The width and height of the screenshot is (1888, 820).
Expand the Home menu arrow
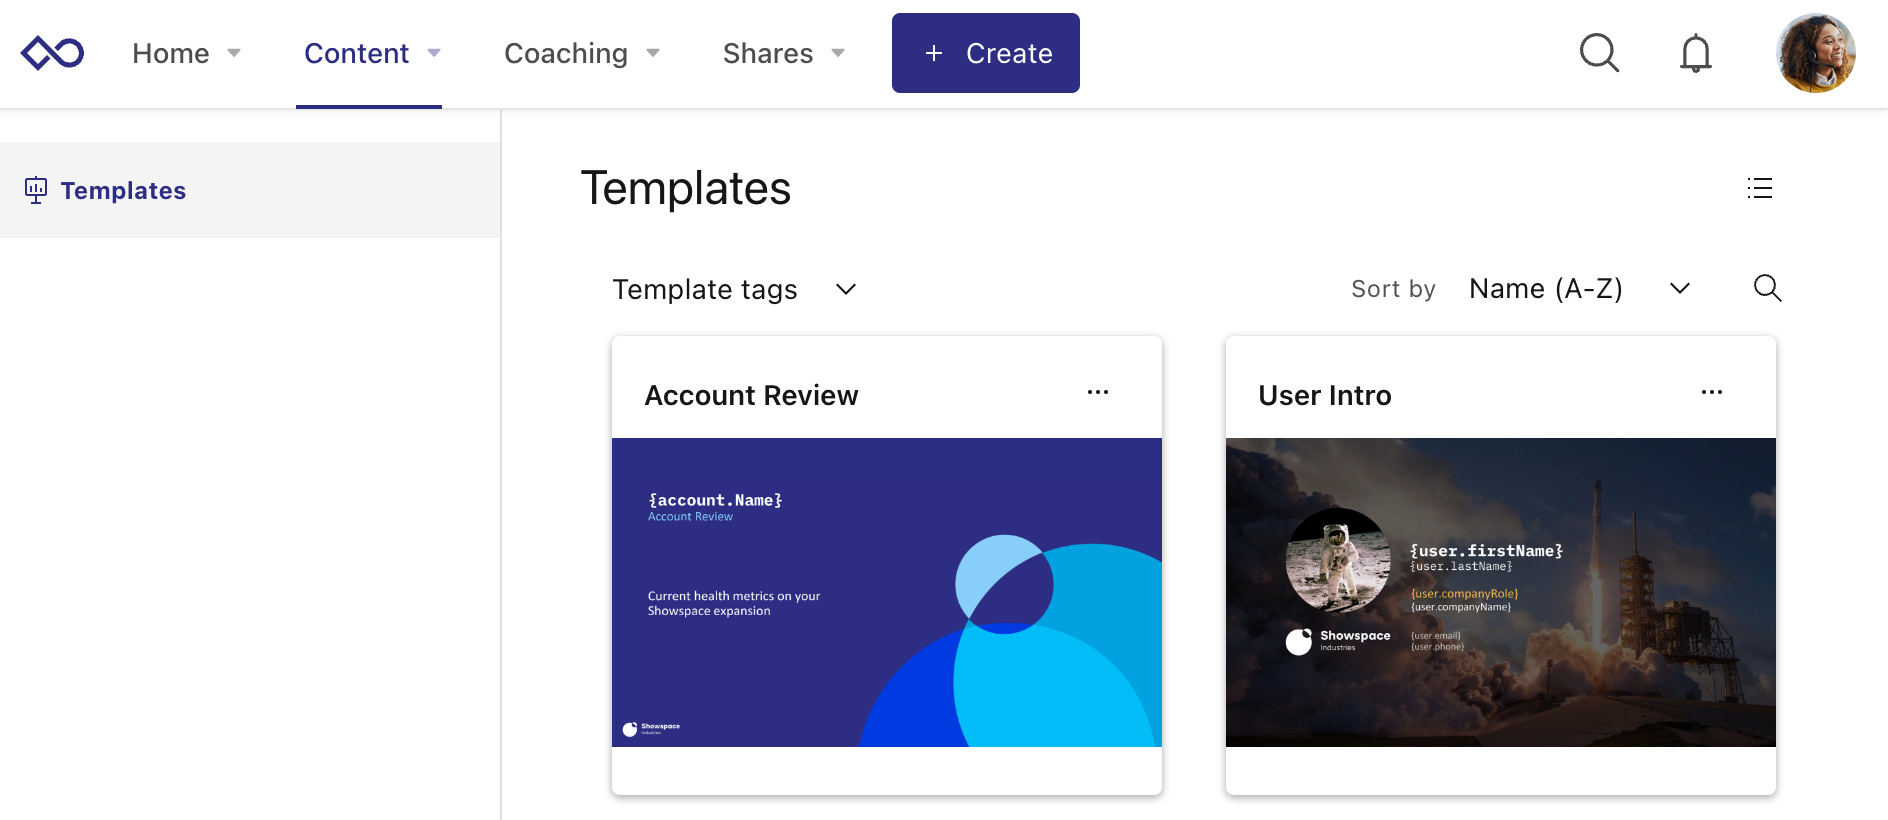click(x=234, y=53)
